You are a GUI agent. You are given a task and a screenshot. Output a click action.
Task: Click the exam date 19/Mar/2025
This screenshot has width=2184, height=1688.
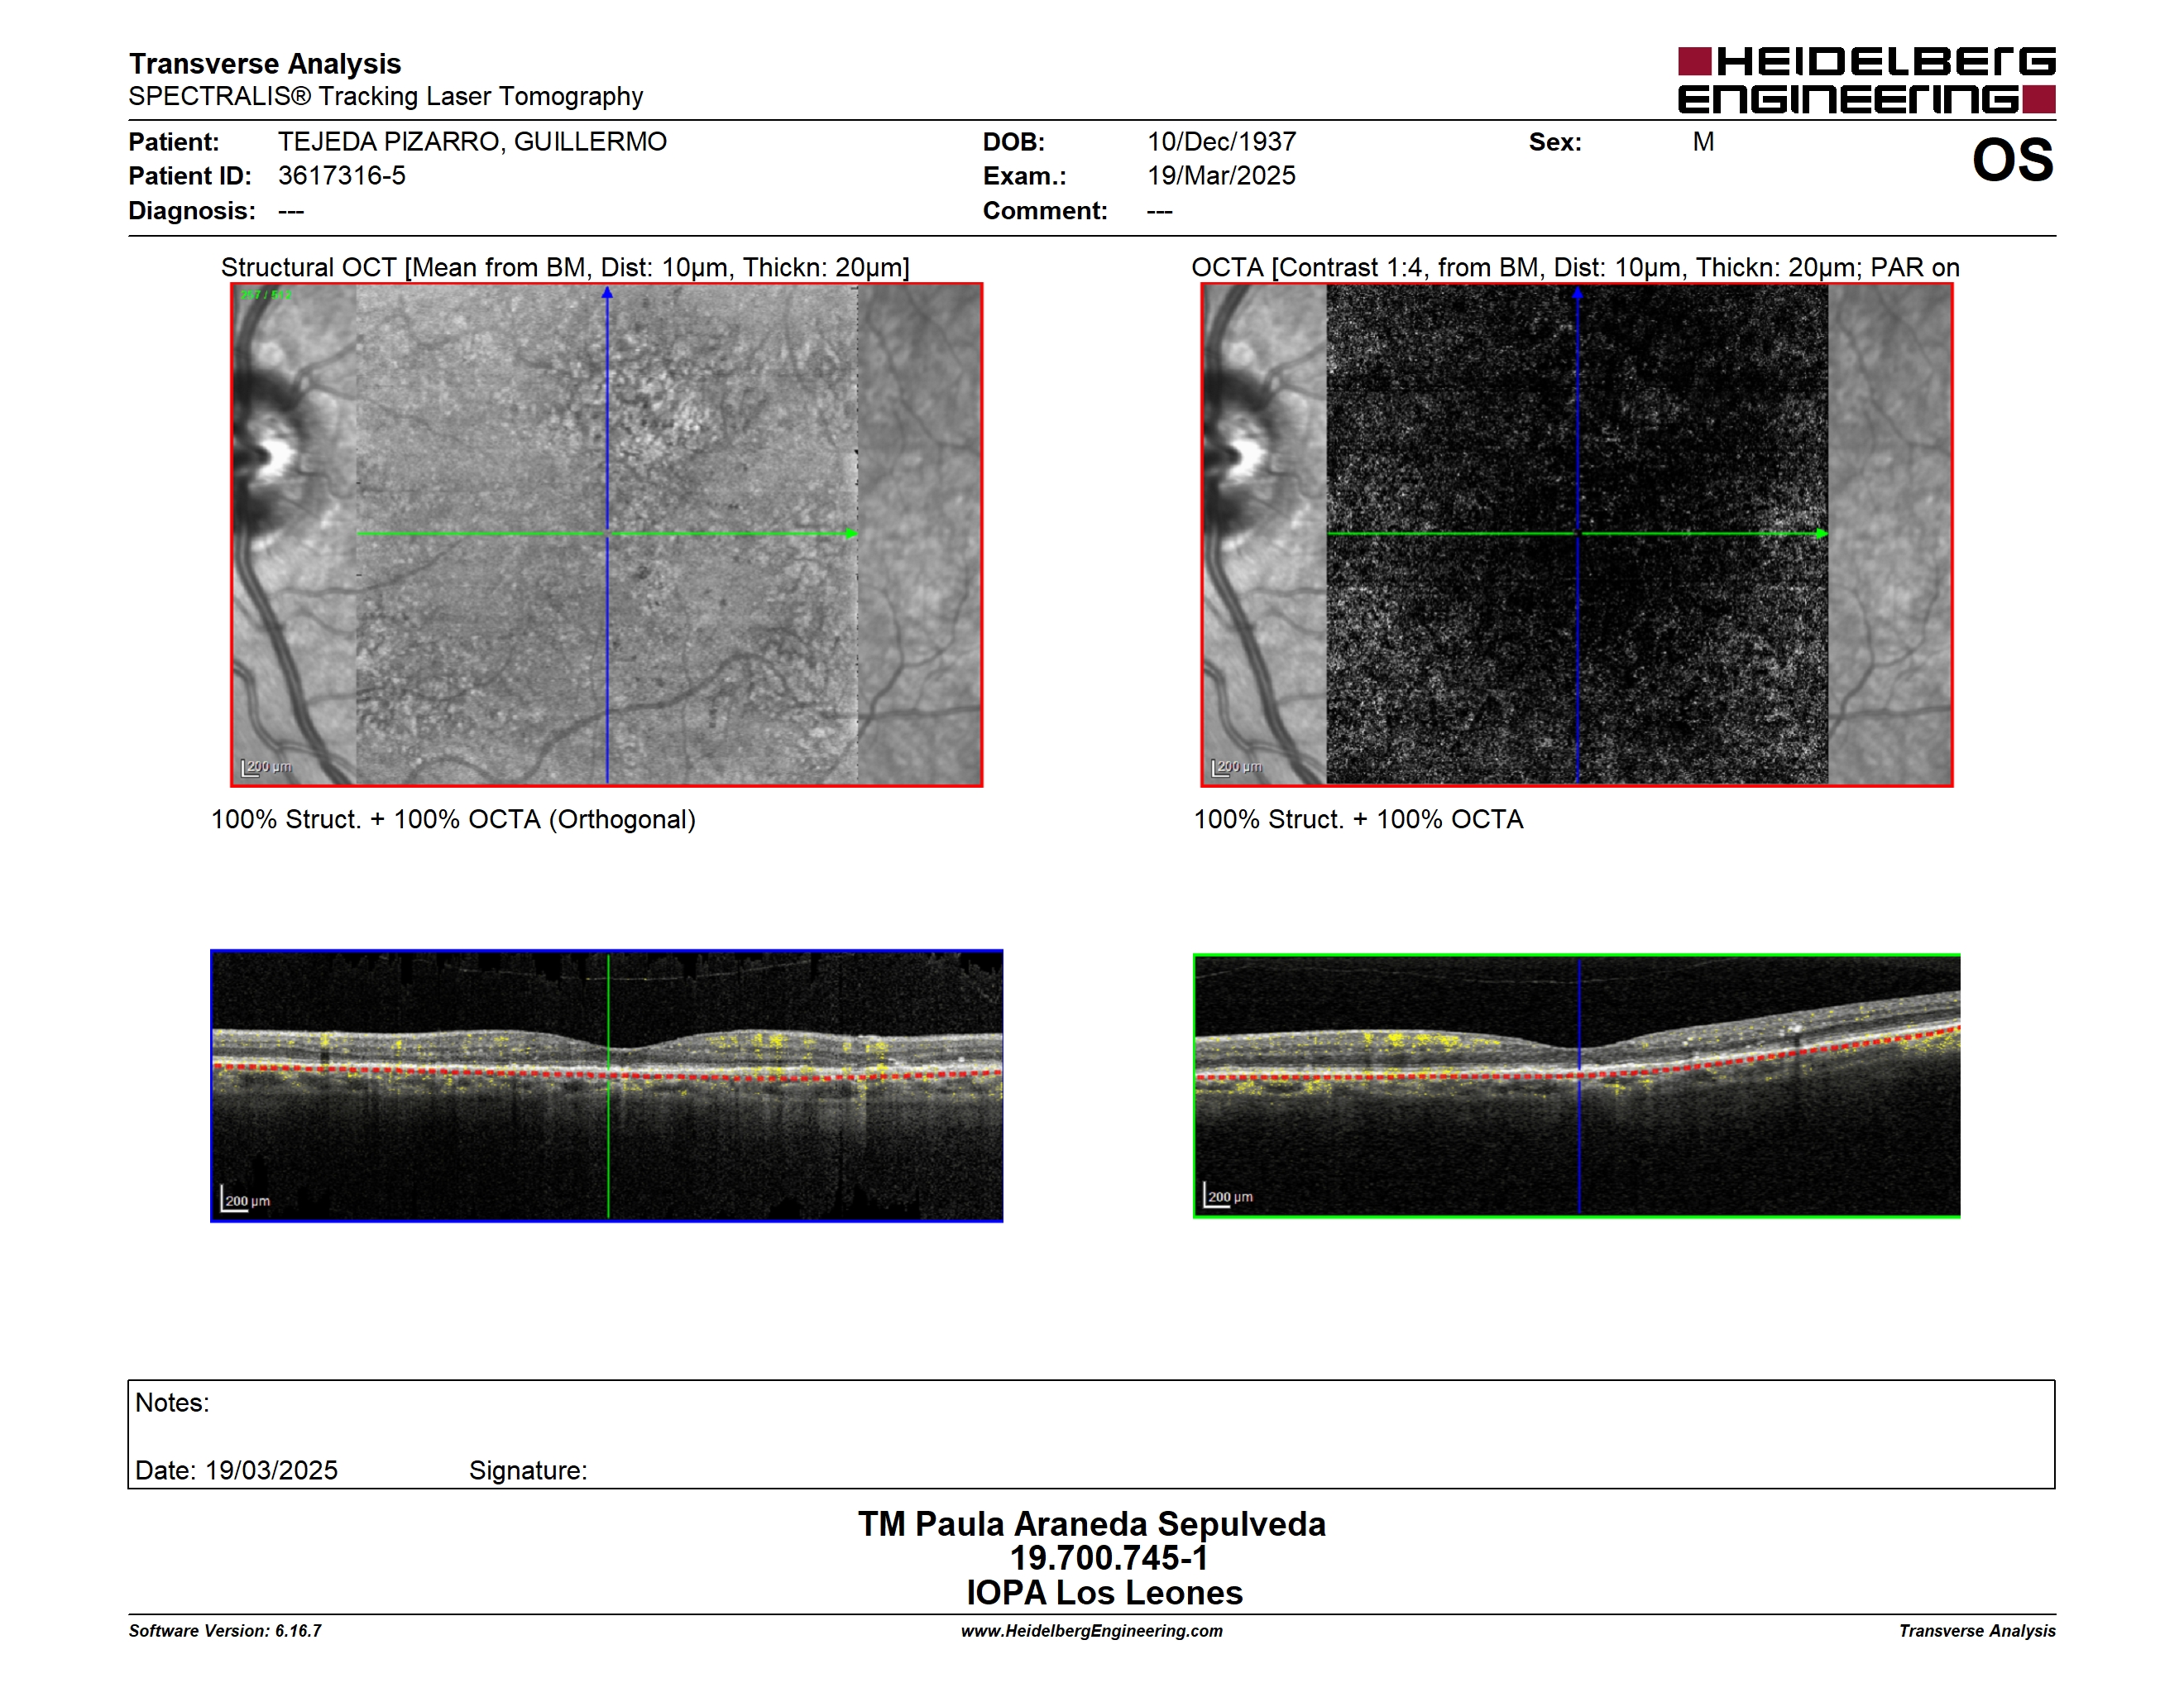point(1221,176)
